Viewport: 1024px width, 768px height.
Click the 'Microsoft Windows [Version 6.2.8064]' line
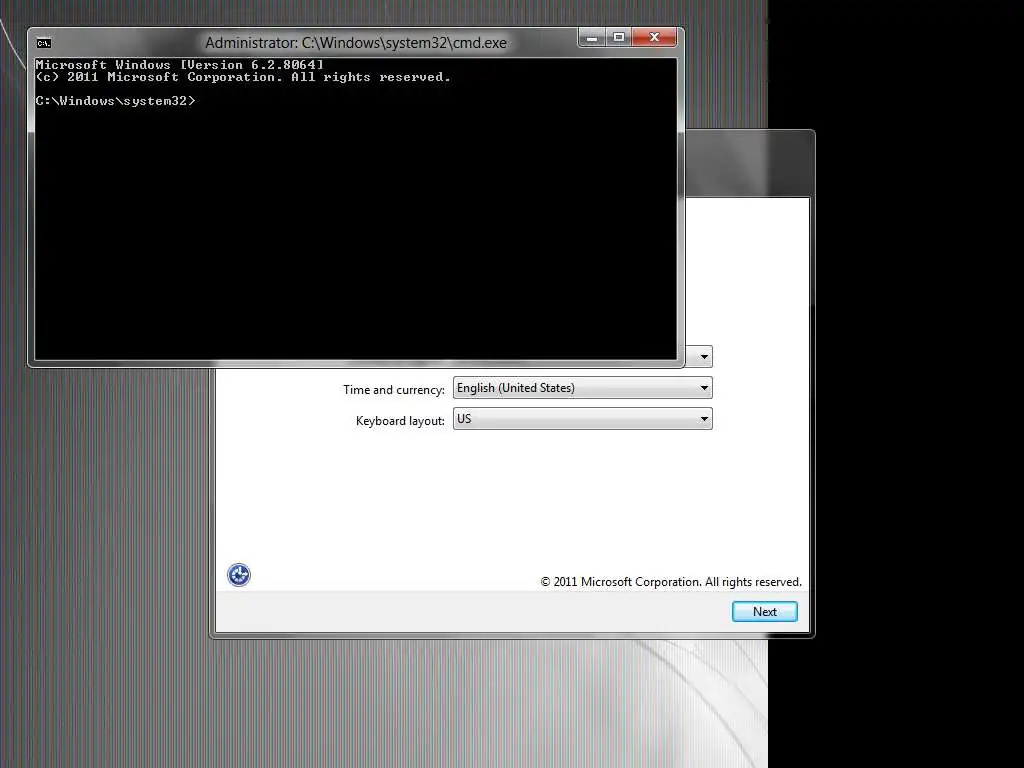pyautogui.click(x=180, y=65)
